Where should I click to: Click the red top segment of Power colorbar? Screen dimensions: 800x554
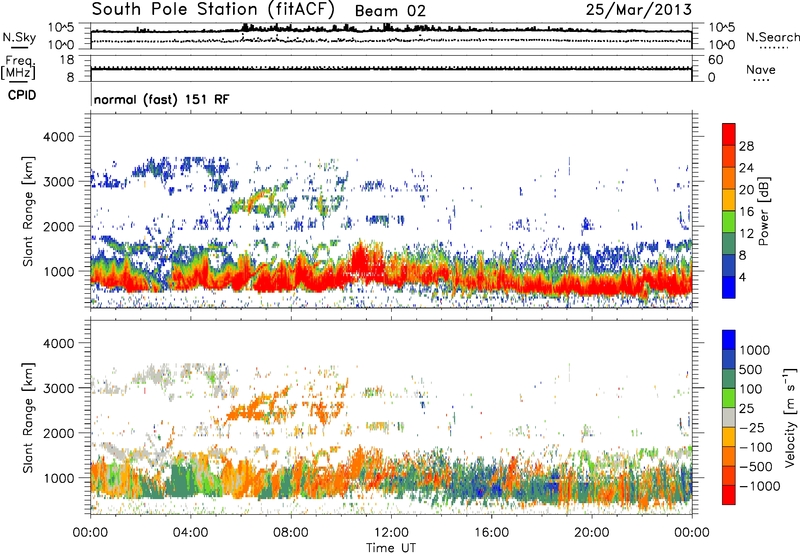(x=729, y=135)
